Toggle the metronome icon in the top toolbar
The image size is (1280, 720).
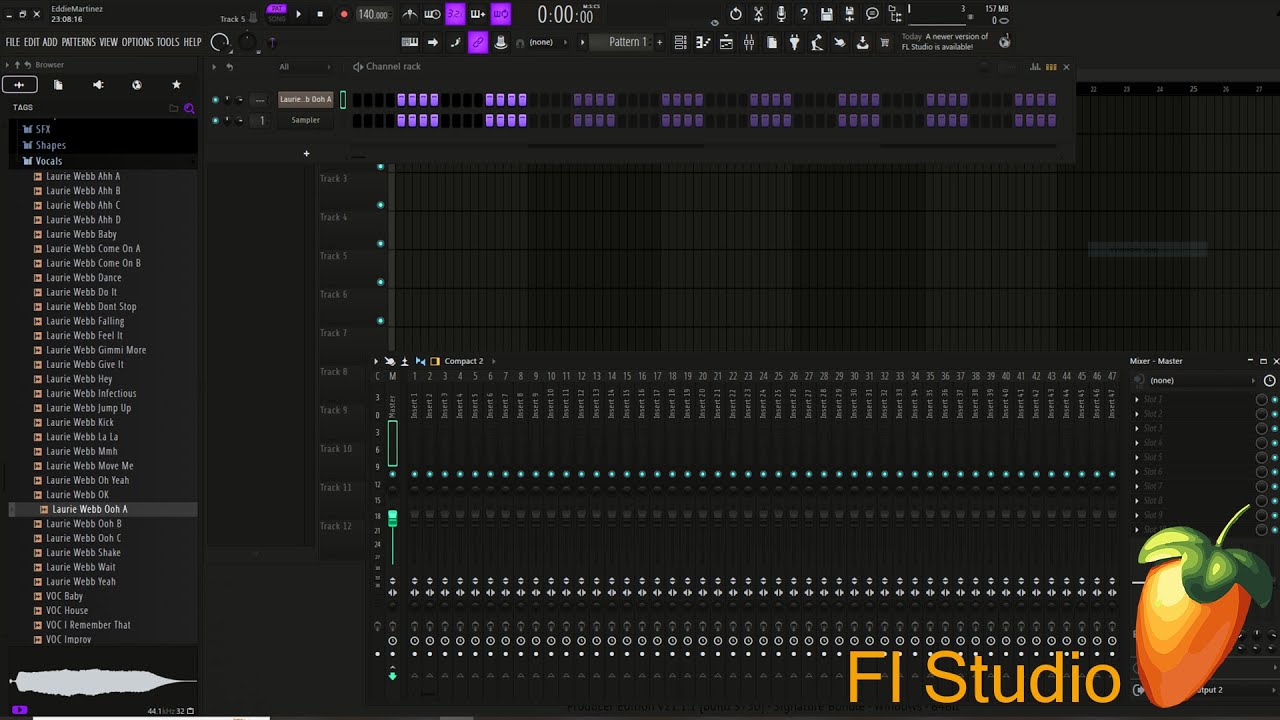click(410, 14)
